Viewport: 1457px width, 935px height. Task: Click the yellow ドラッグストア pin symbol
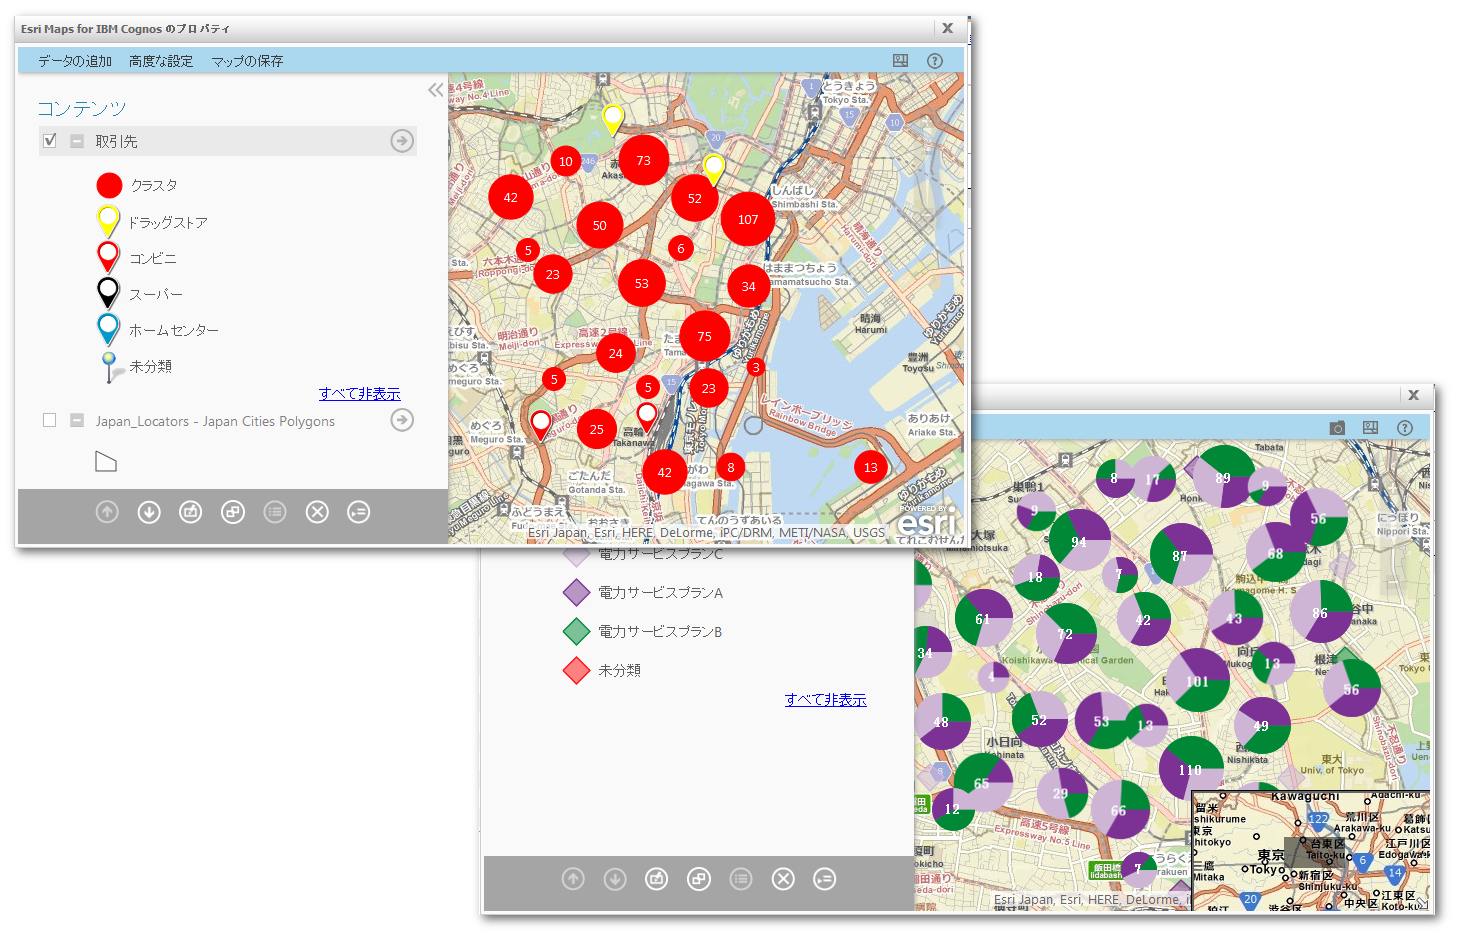coord(108,221)
